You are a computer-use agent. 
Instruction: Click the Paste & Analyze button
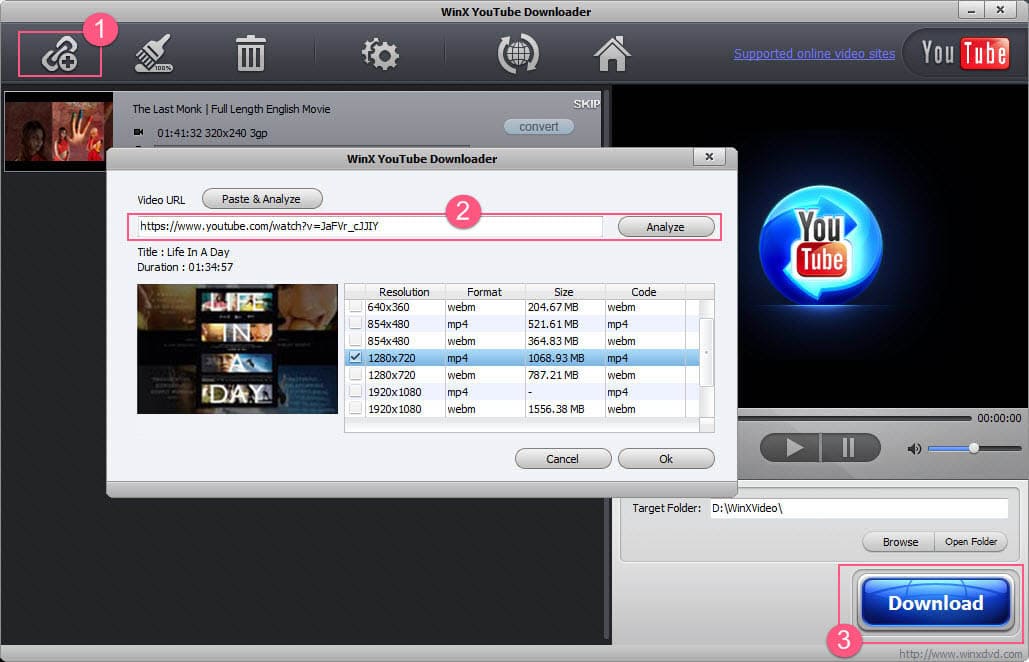262,199
